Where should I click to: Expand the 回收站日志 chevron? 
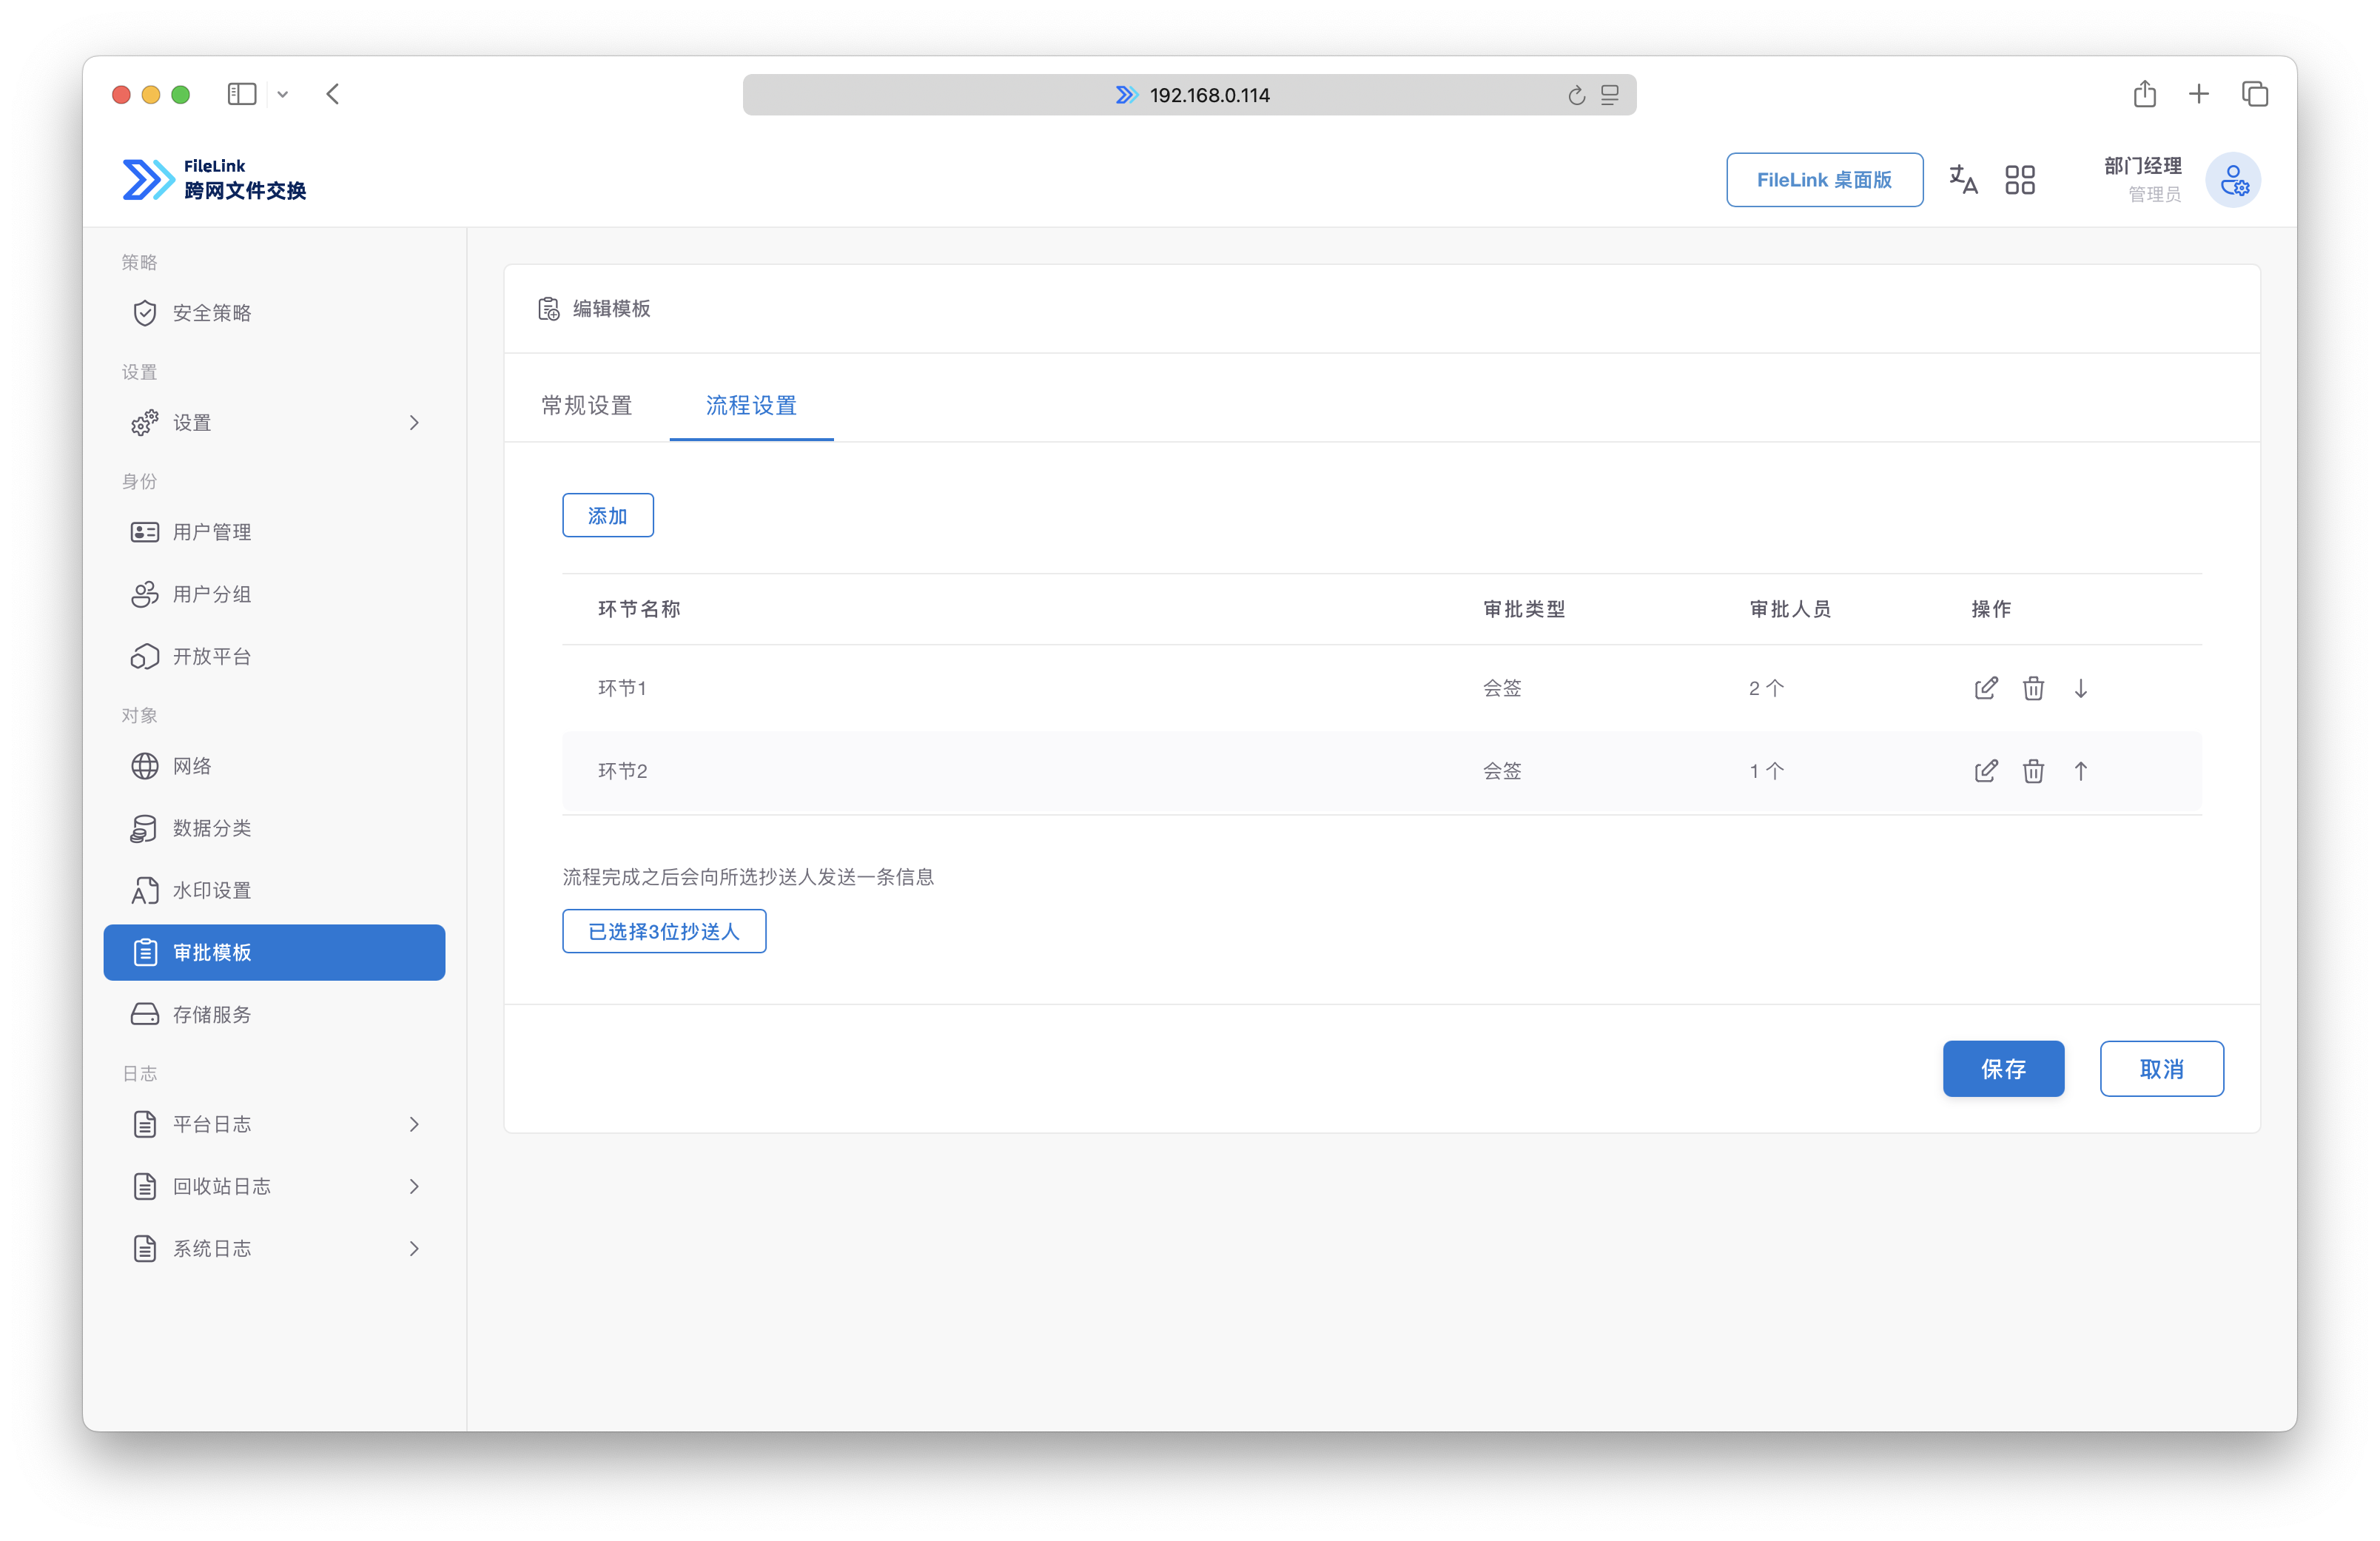click(x=414, y=1186)
